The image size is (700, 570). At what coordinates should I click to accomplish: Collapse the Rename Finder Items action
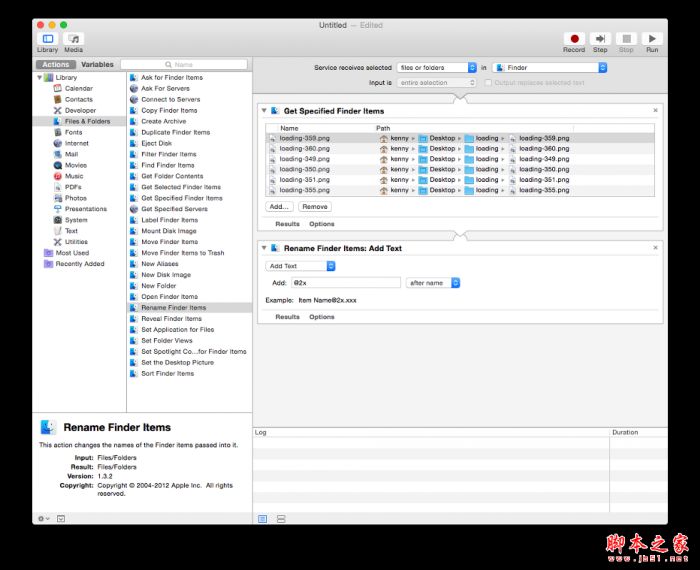264,247
